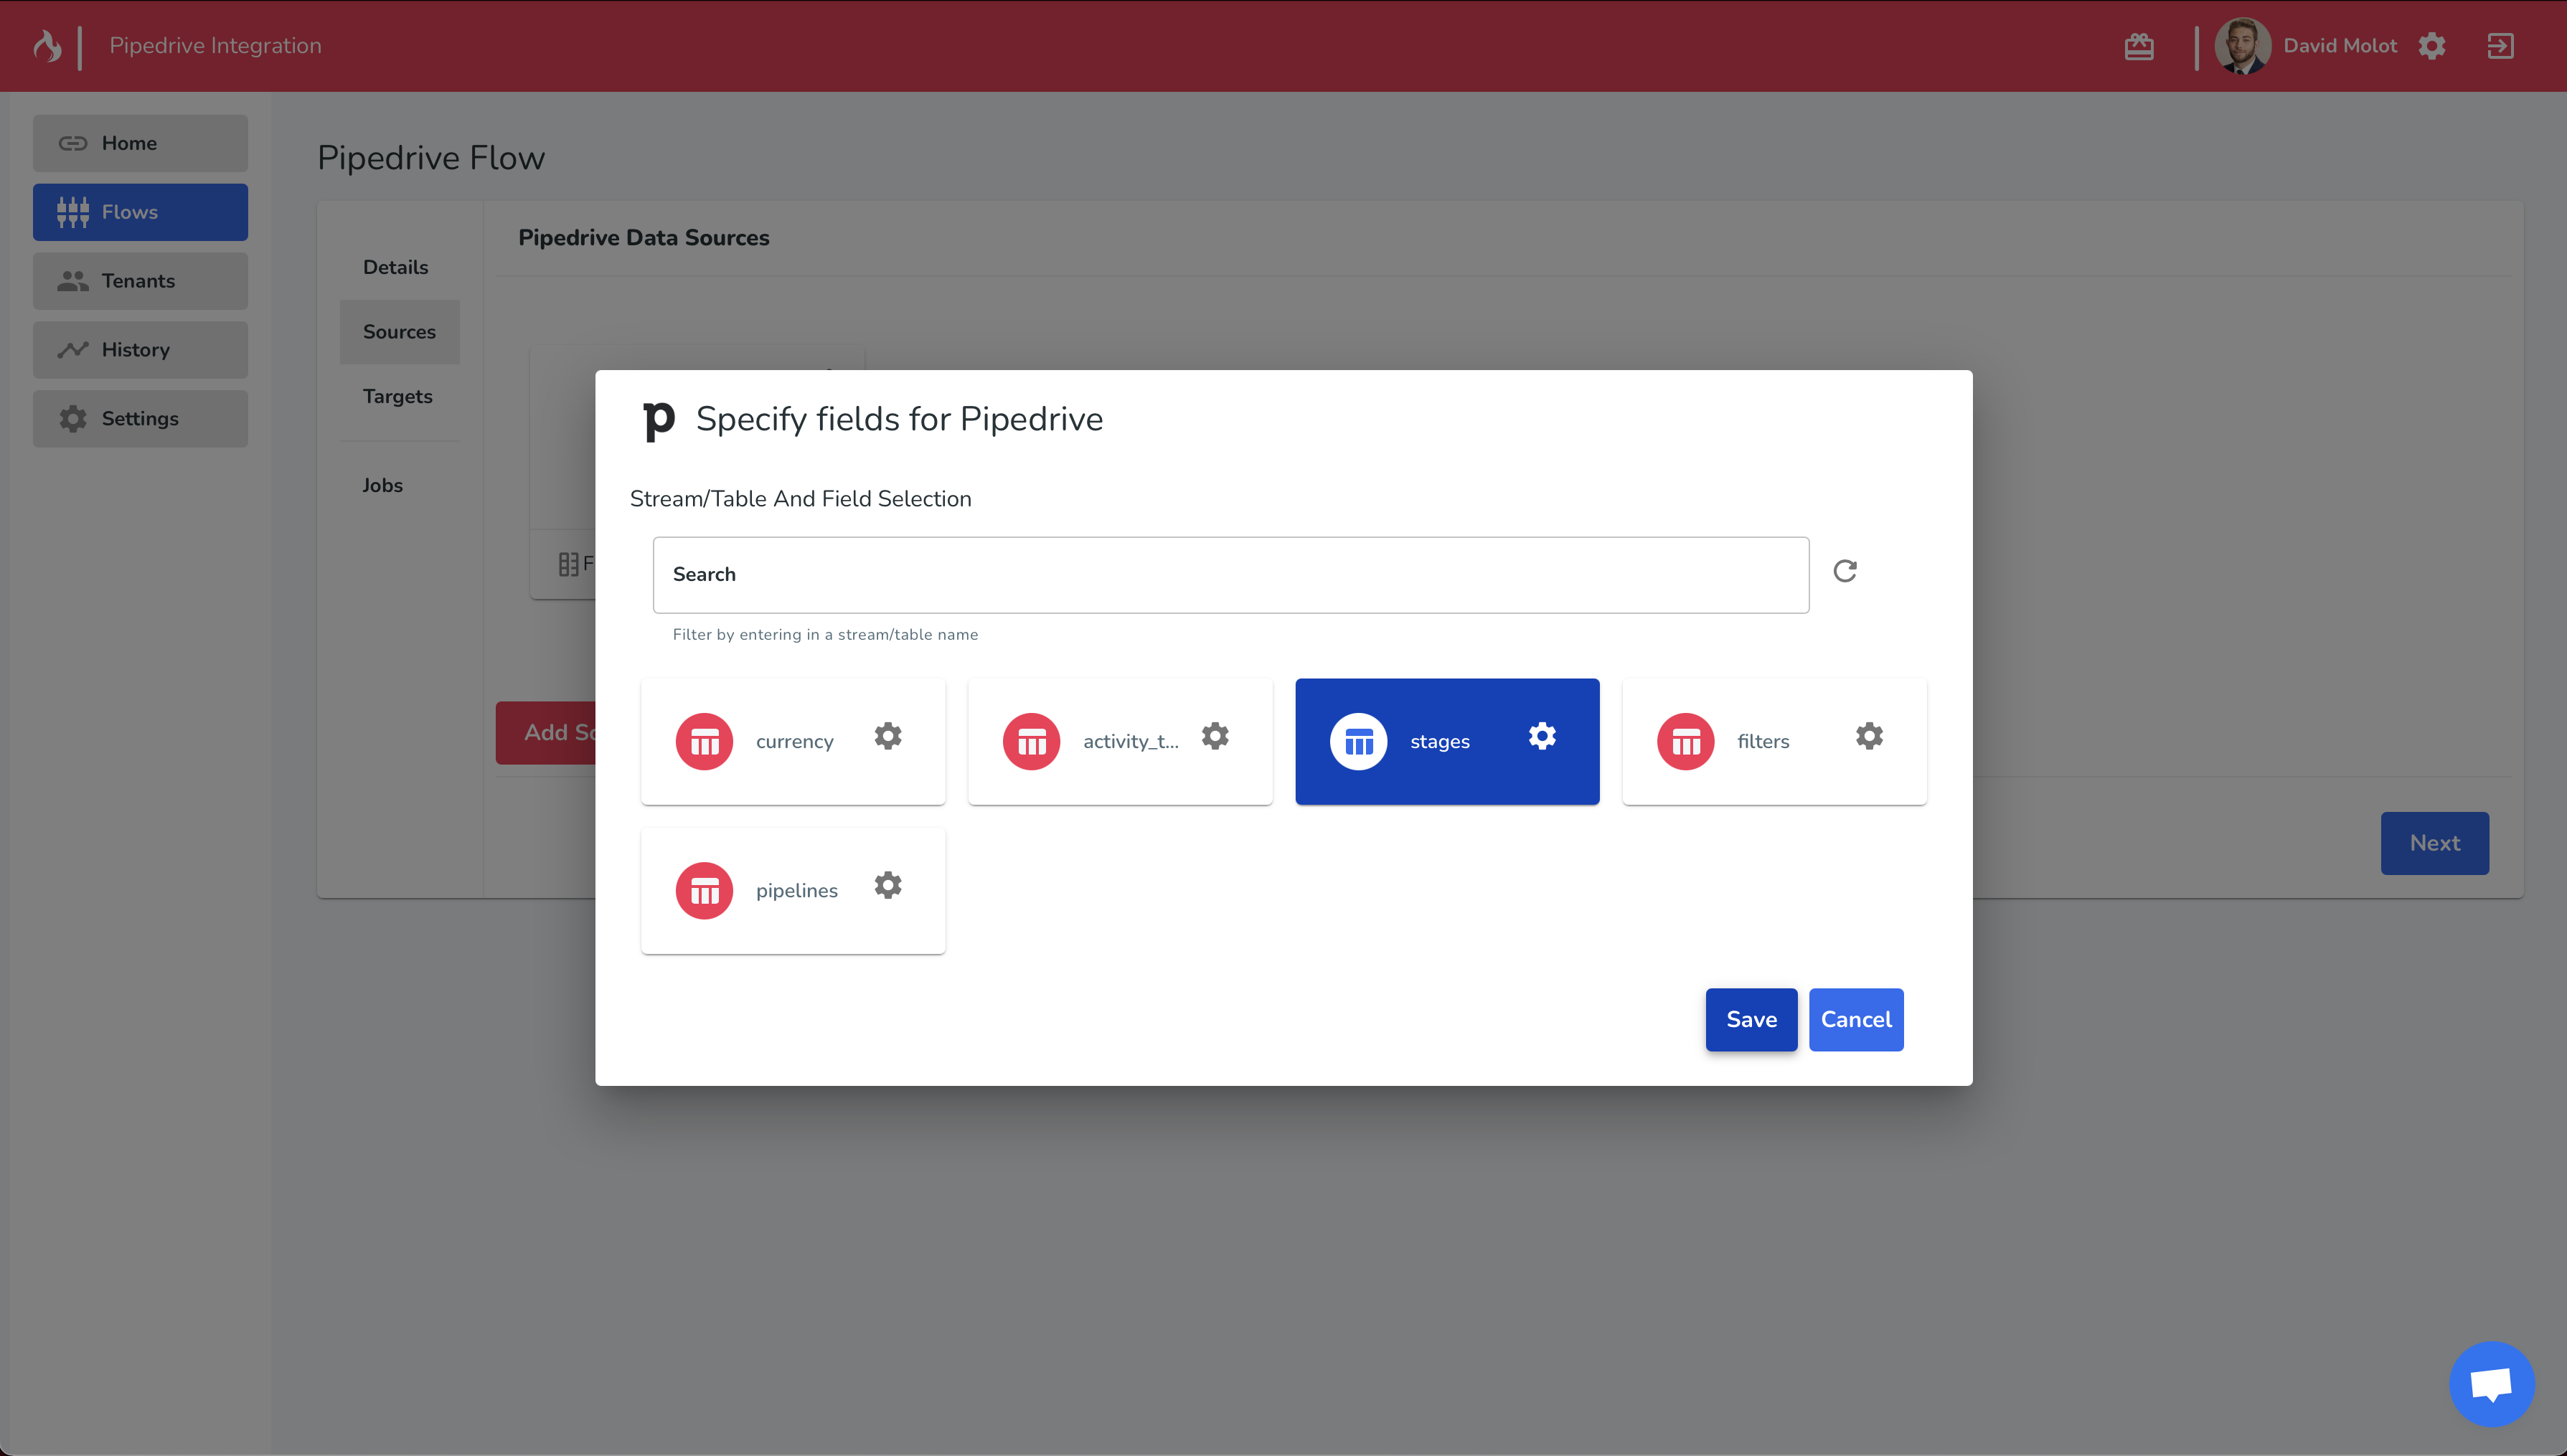This screenshot has width=2567, height=1456.
Task: Click the activity_t... table icon
Action: [1031, 741]
